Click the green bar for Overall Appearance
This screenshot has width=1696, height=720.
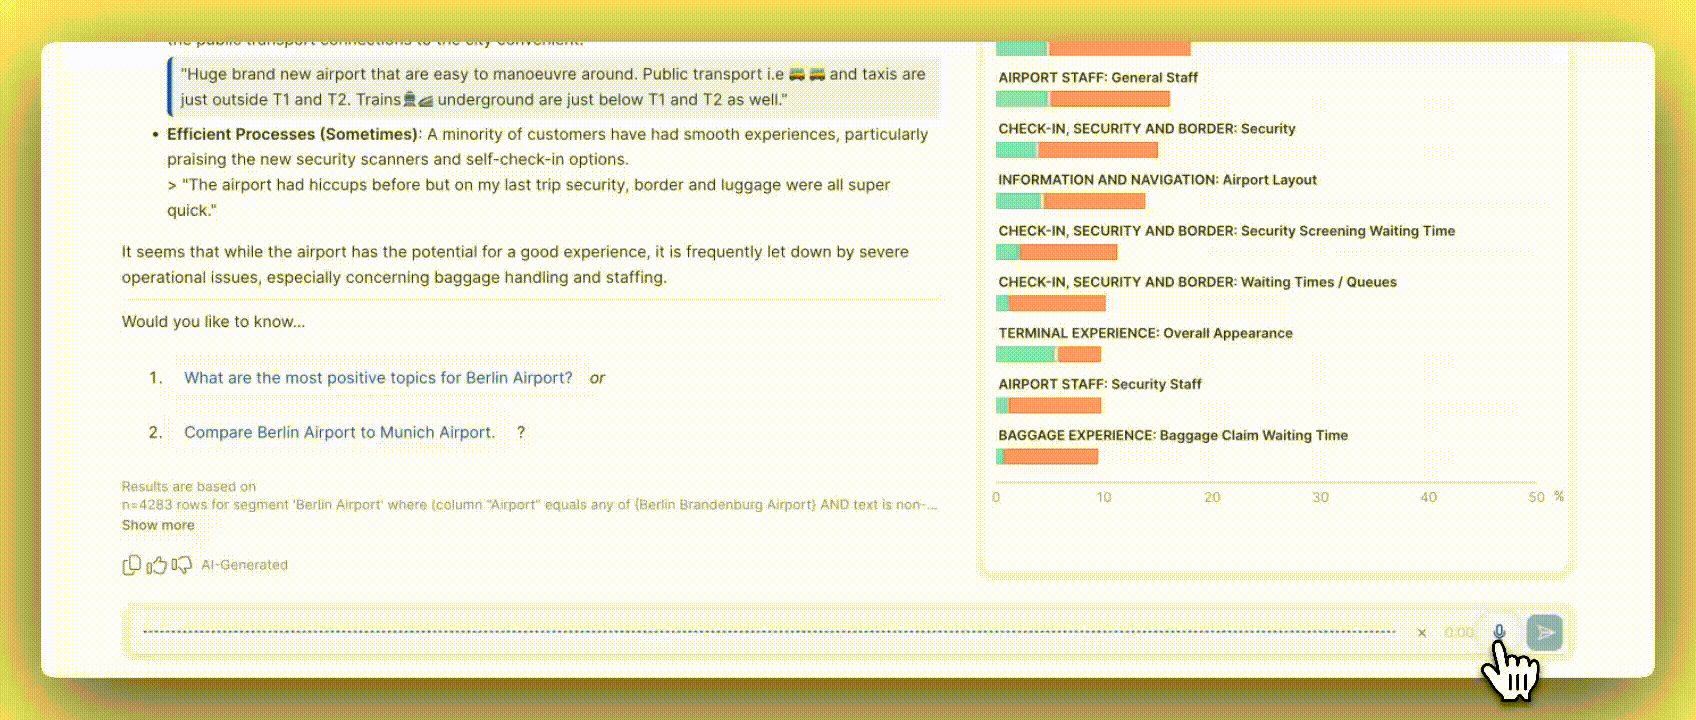click(1025, 354)
